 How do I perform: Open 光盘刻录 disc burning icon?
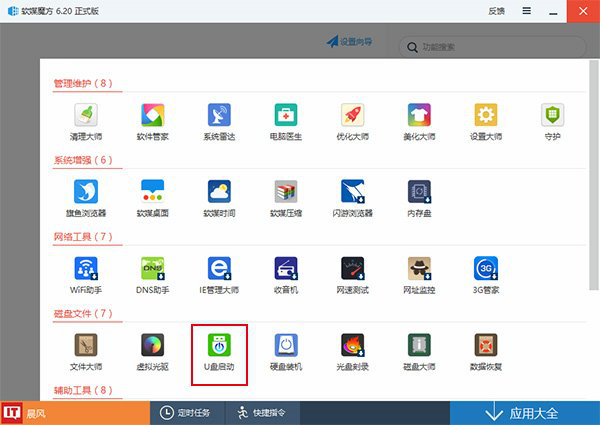pos(352,345)
